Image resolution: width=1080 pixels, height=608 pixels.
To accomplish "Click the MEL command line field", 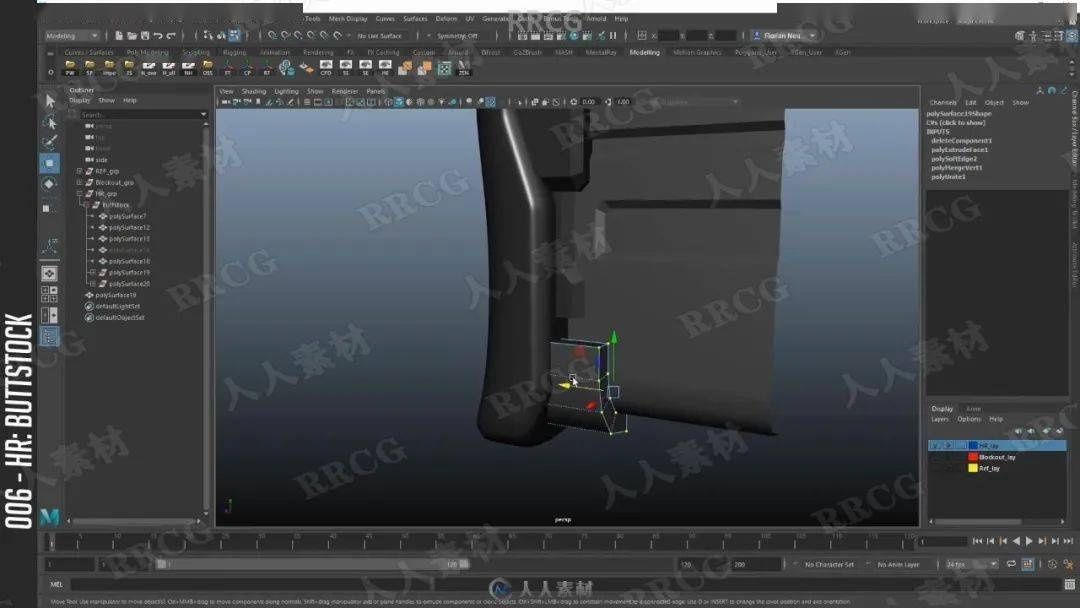I will coord(565,584).
